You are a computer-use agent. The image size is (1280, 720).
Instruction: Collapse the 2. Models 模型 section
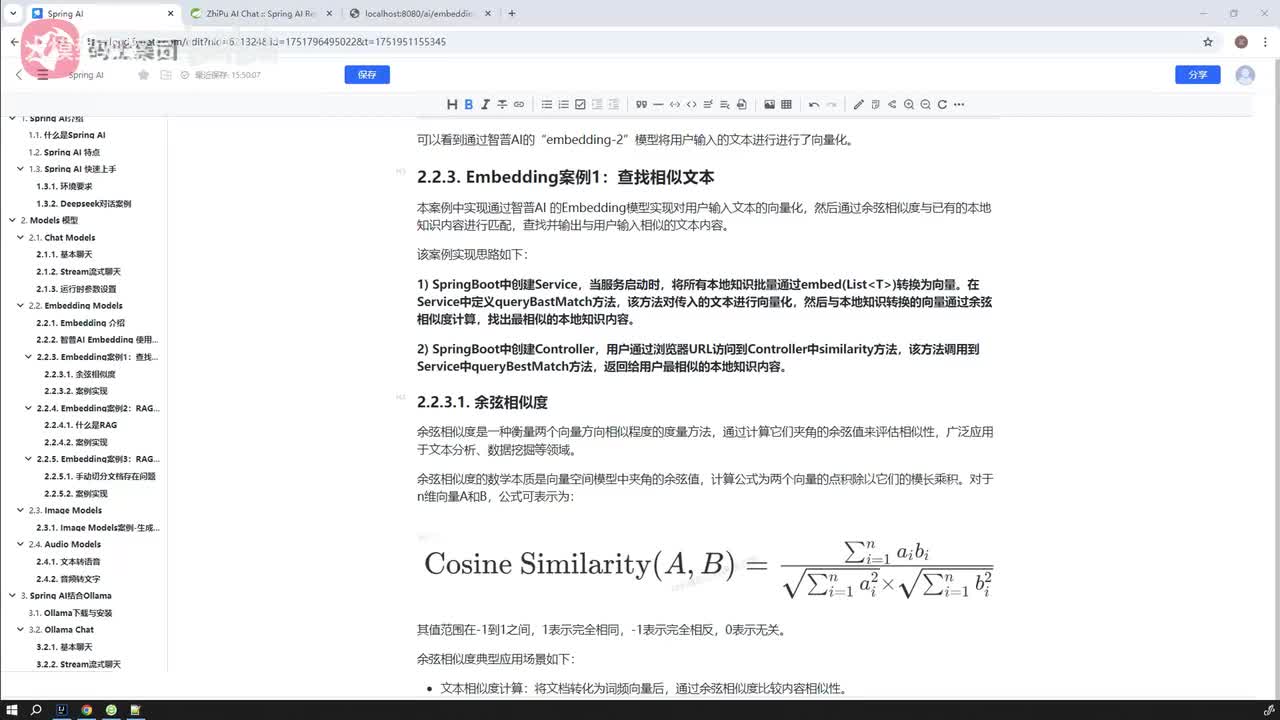tap(11, 220)
